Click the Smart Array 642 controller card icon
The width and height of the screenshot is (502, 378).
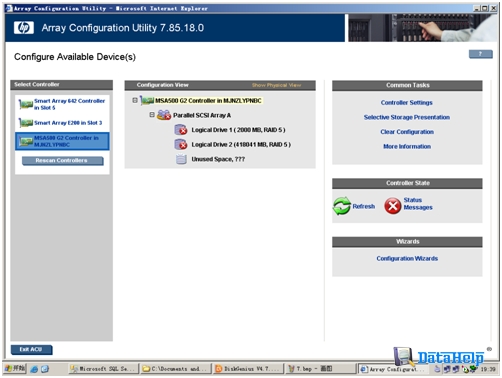click(x=26, y=104)
